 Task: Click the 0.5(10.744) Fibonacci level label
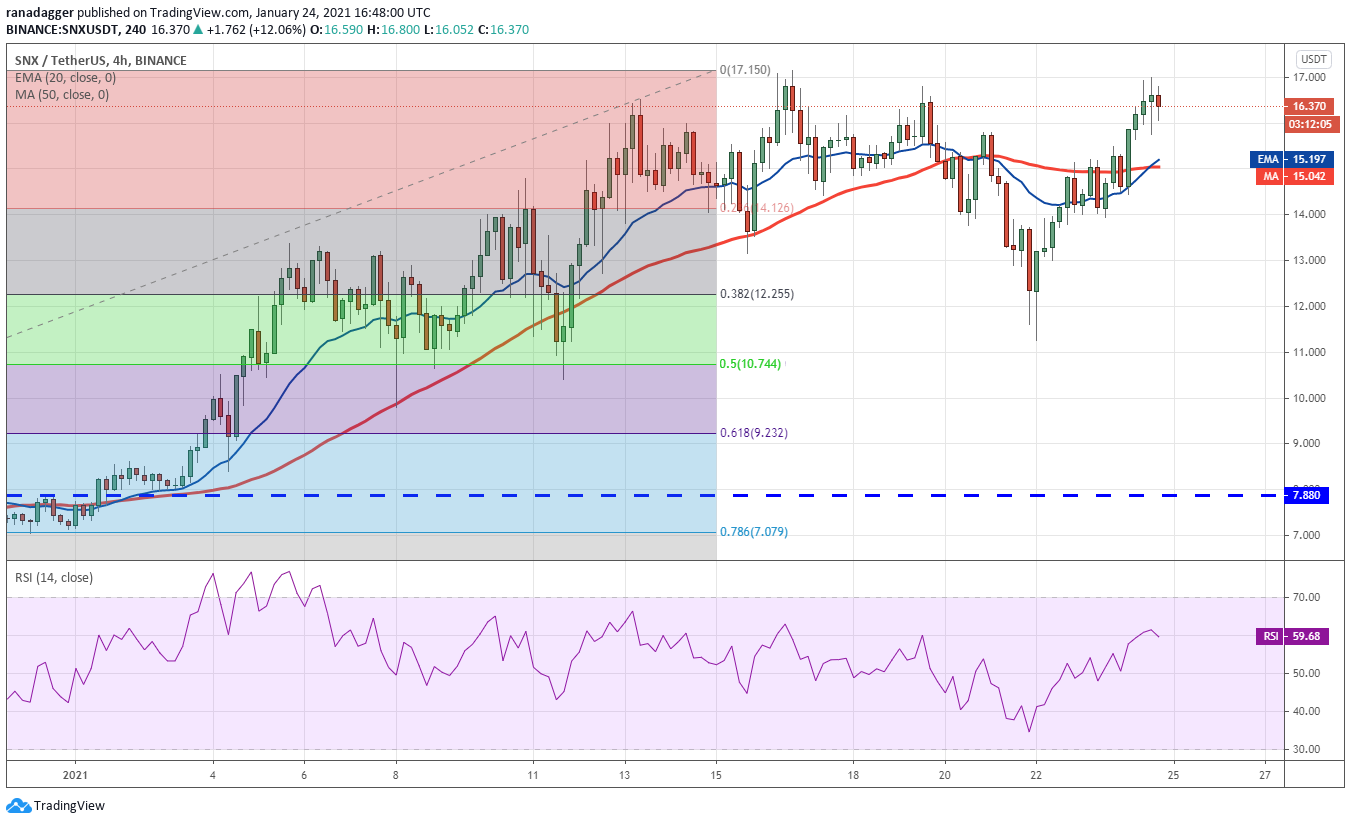click(752, 364)
